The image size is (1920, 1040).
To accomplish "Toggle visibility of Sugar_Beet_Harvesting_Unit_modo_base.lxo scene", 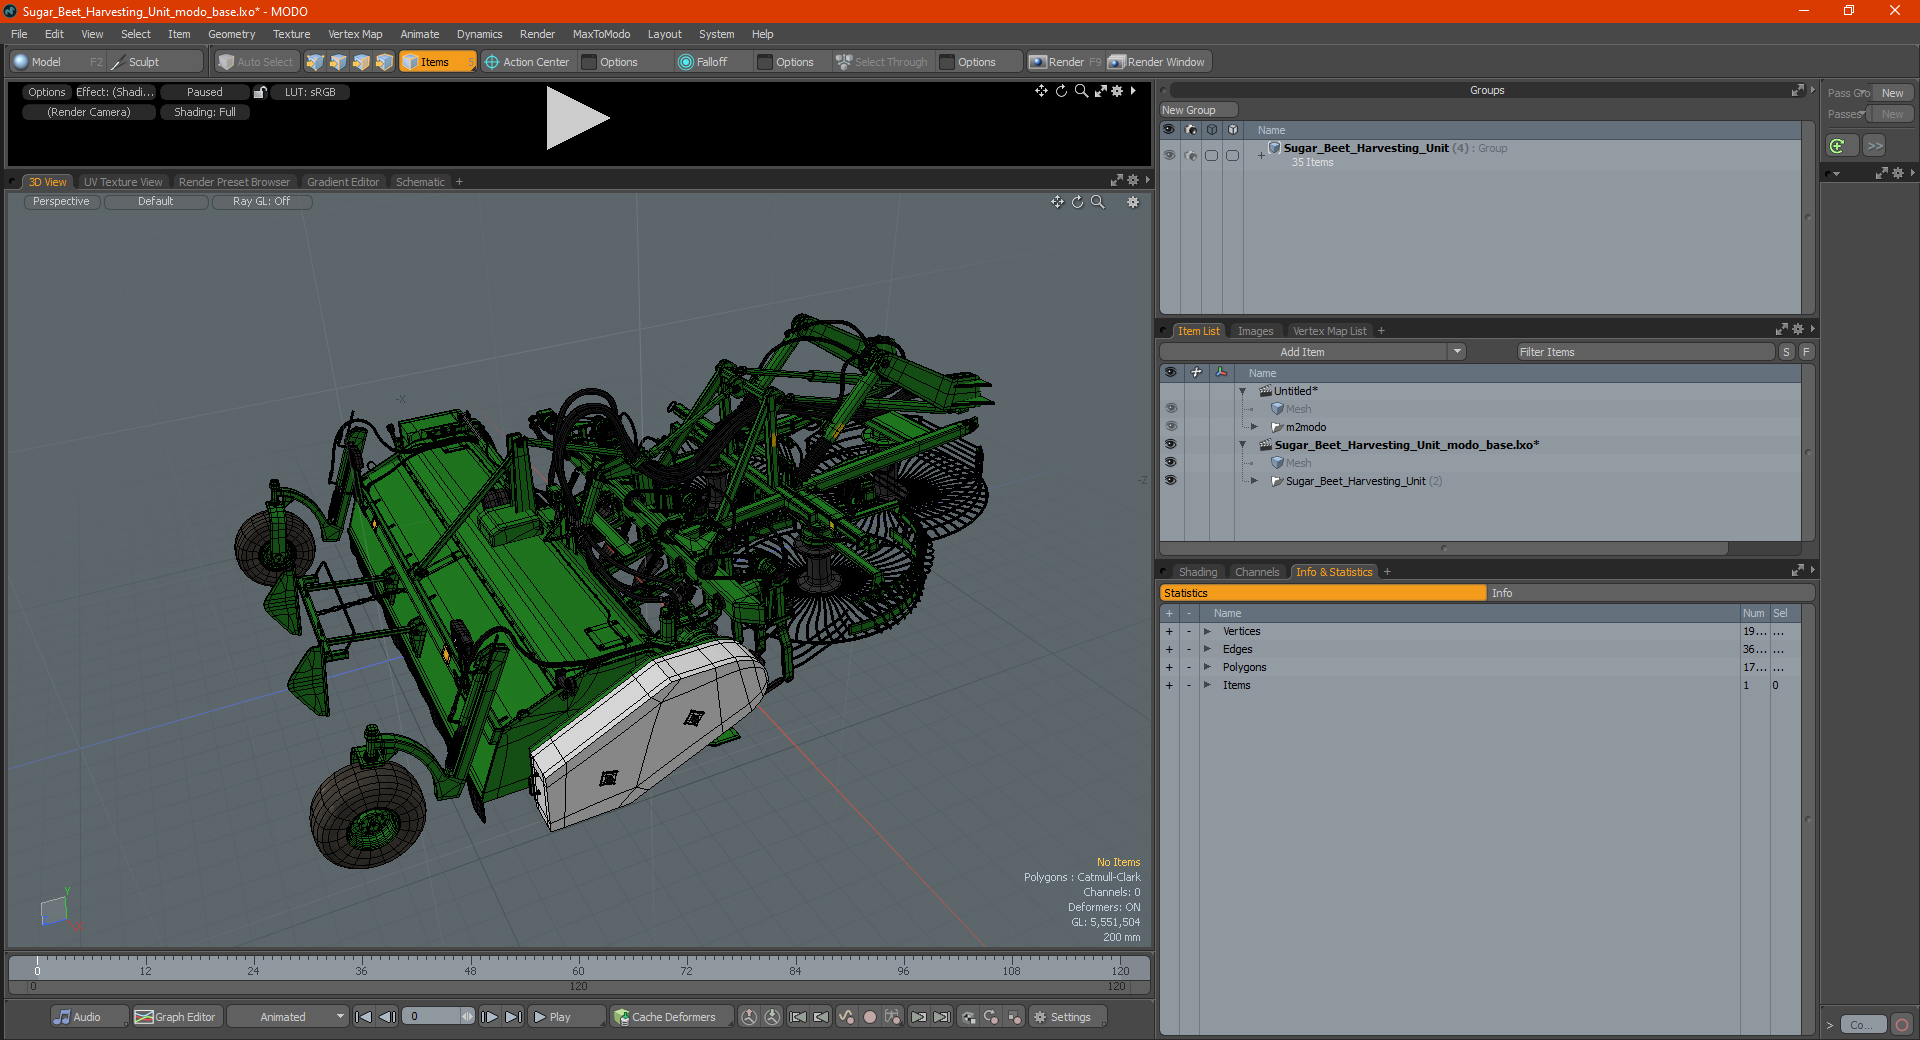I will click(1171, 445).
